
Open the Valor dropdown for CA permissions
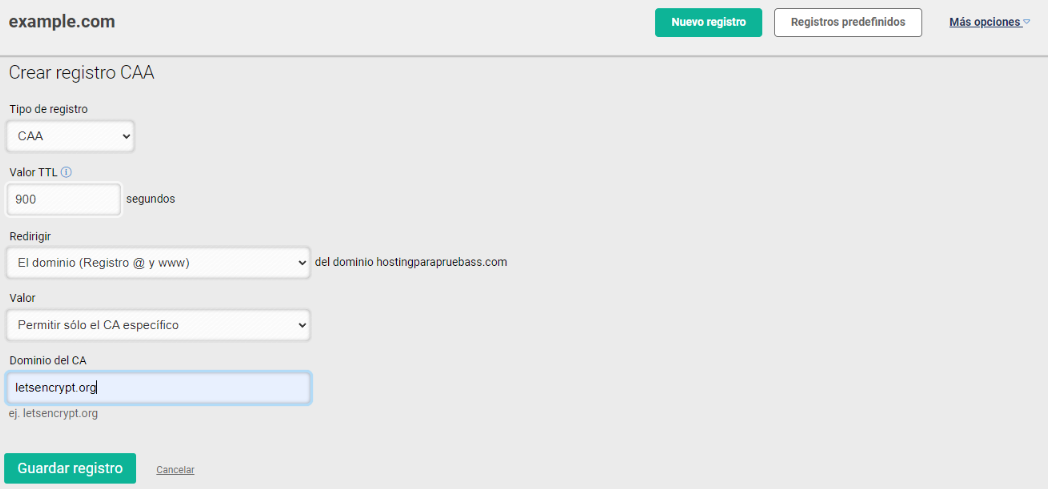[x=158, y=325]
